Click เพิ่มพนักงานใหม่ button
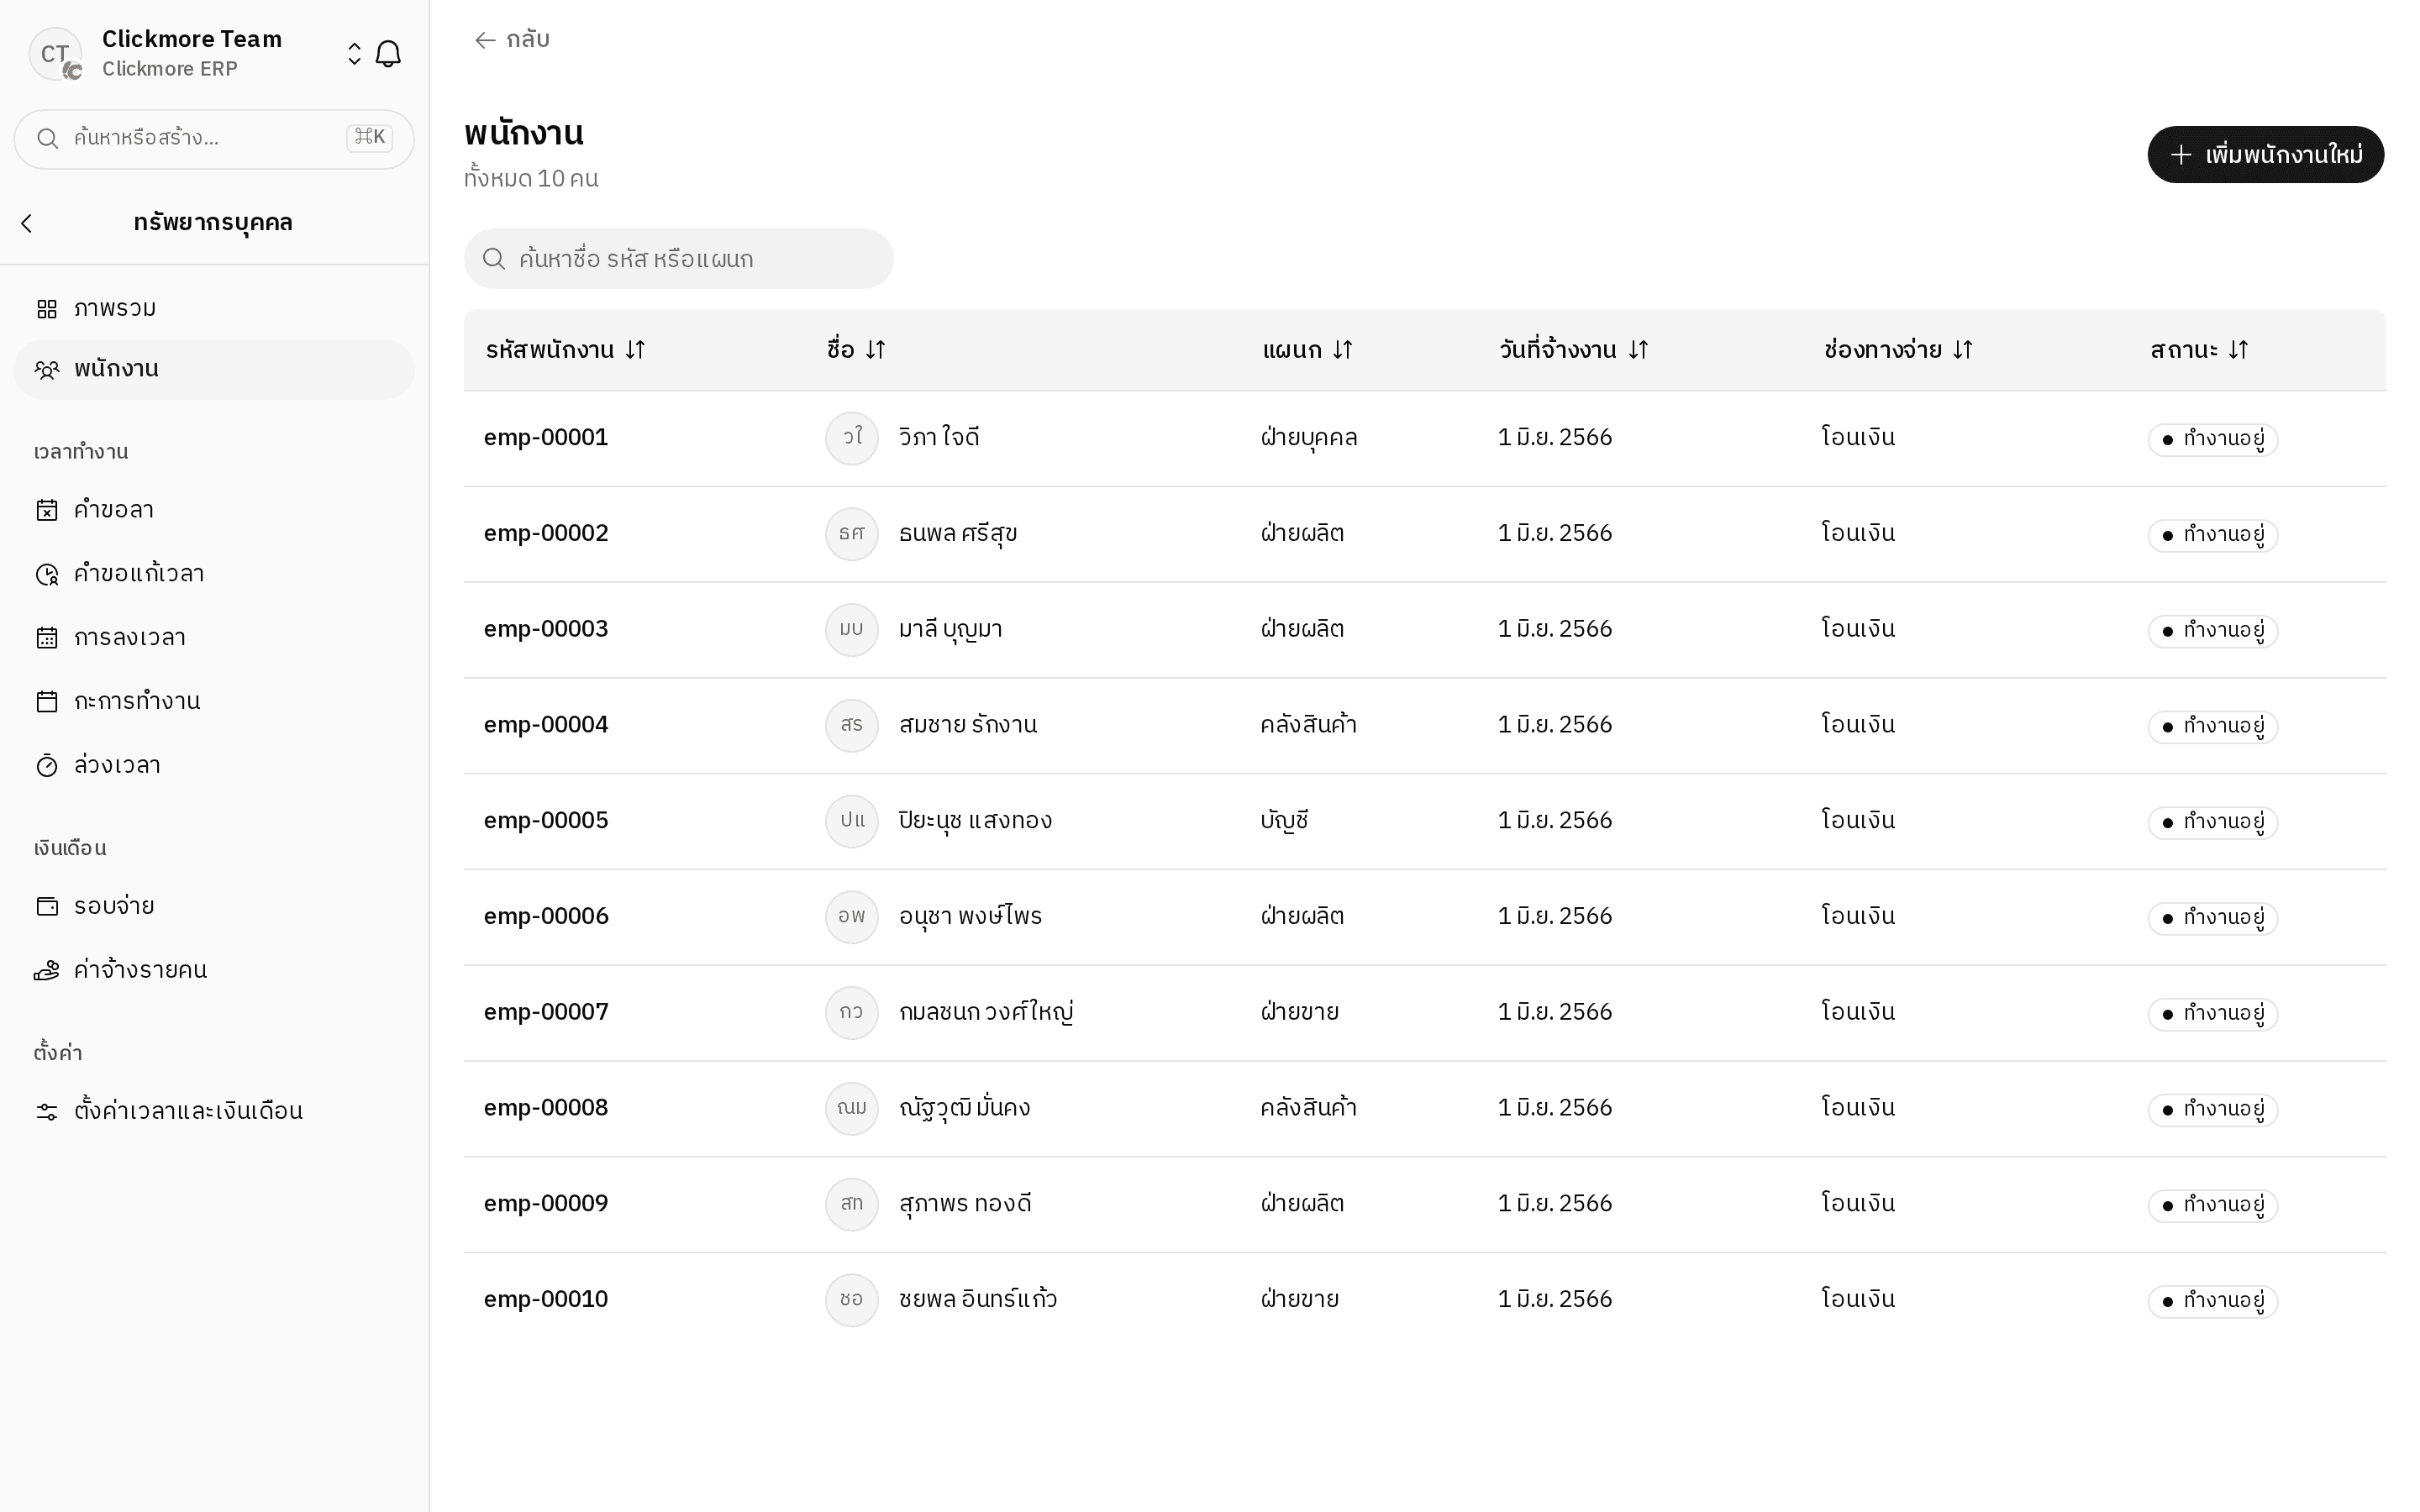This screenshot has width=2420, height=1512. coord(2265,155)
